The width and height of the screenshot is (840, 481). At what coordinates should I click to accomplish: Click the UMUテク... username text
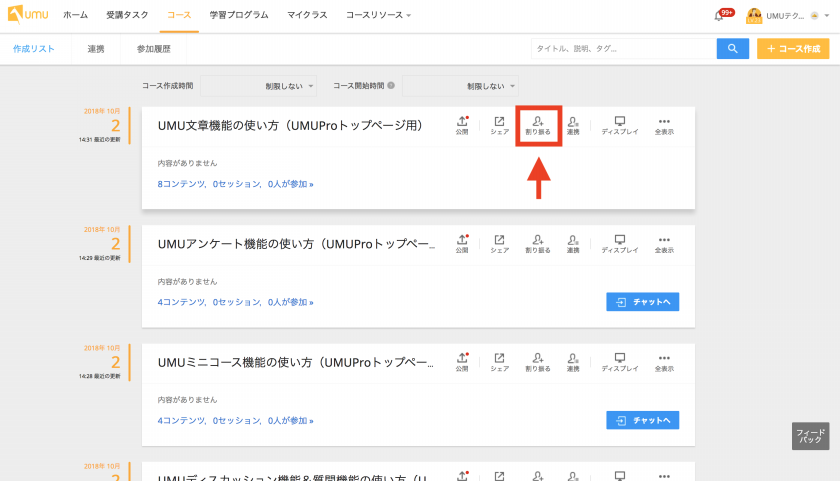[x=785, y=16]
